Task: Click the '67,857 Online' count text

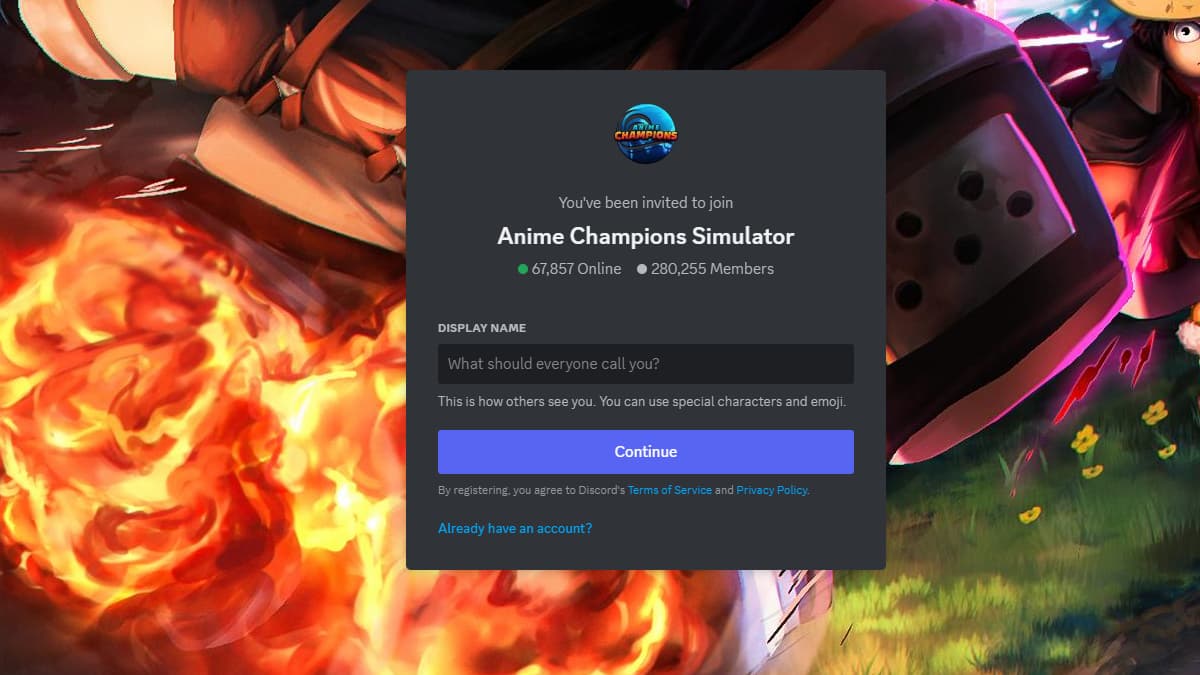Action: (x=576, y=269)
